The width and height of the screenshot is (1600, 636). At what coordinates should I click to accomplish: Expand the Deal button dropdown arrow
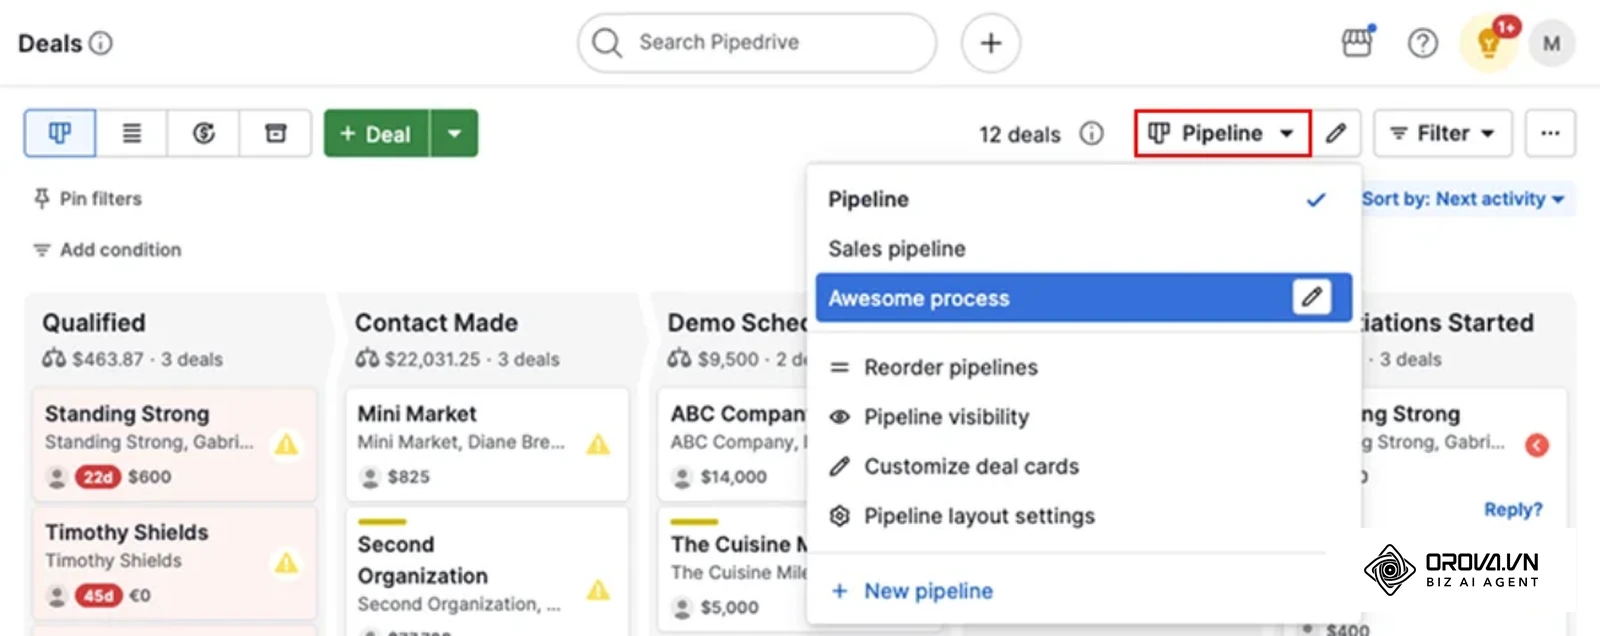pos(454,133)
